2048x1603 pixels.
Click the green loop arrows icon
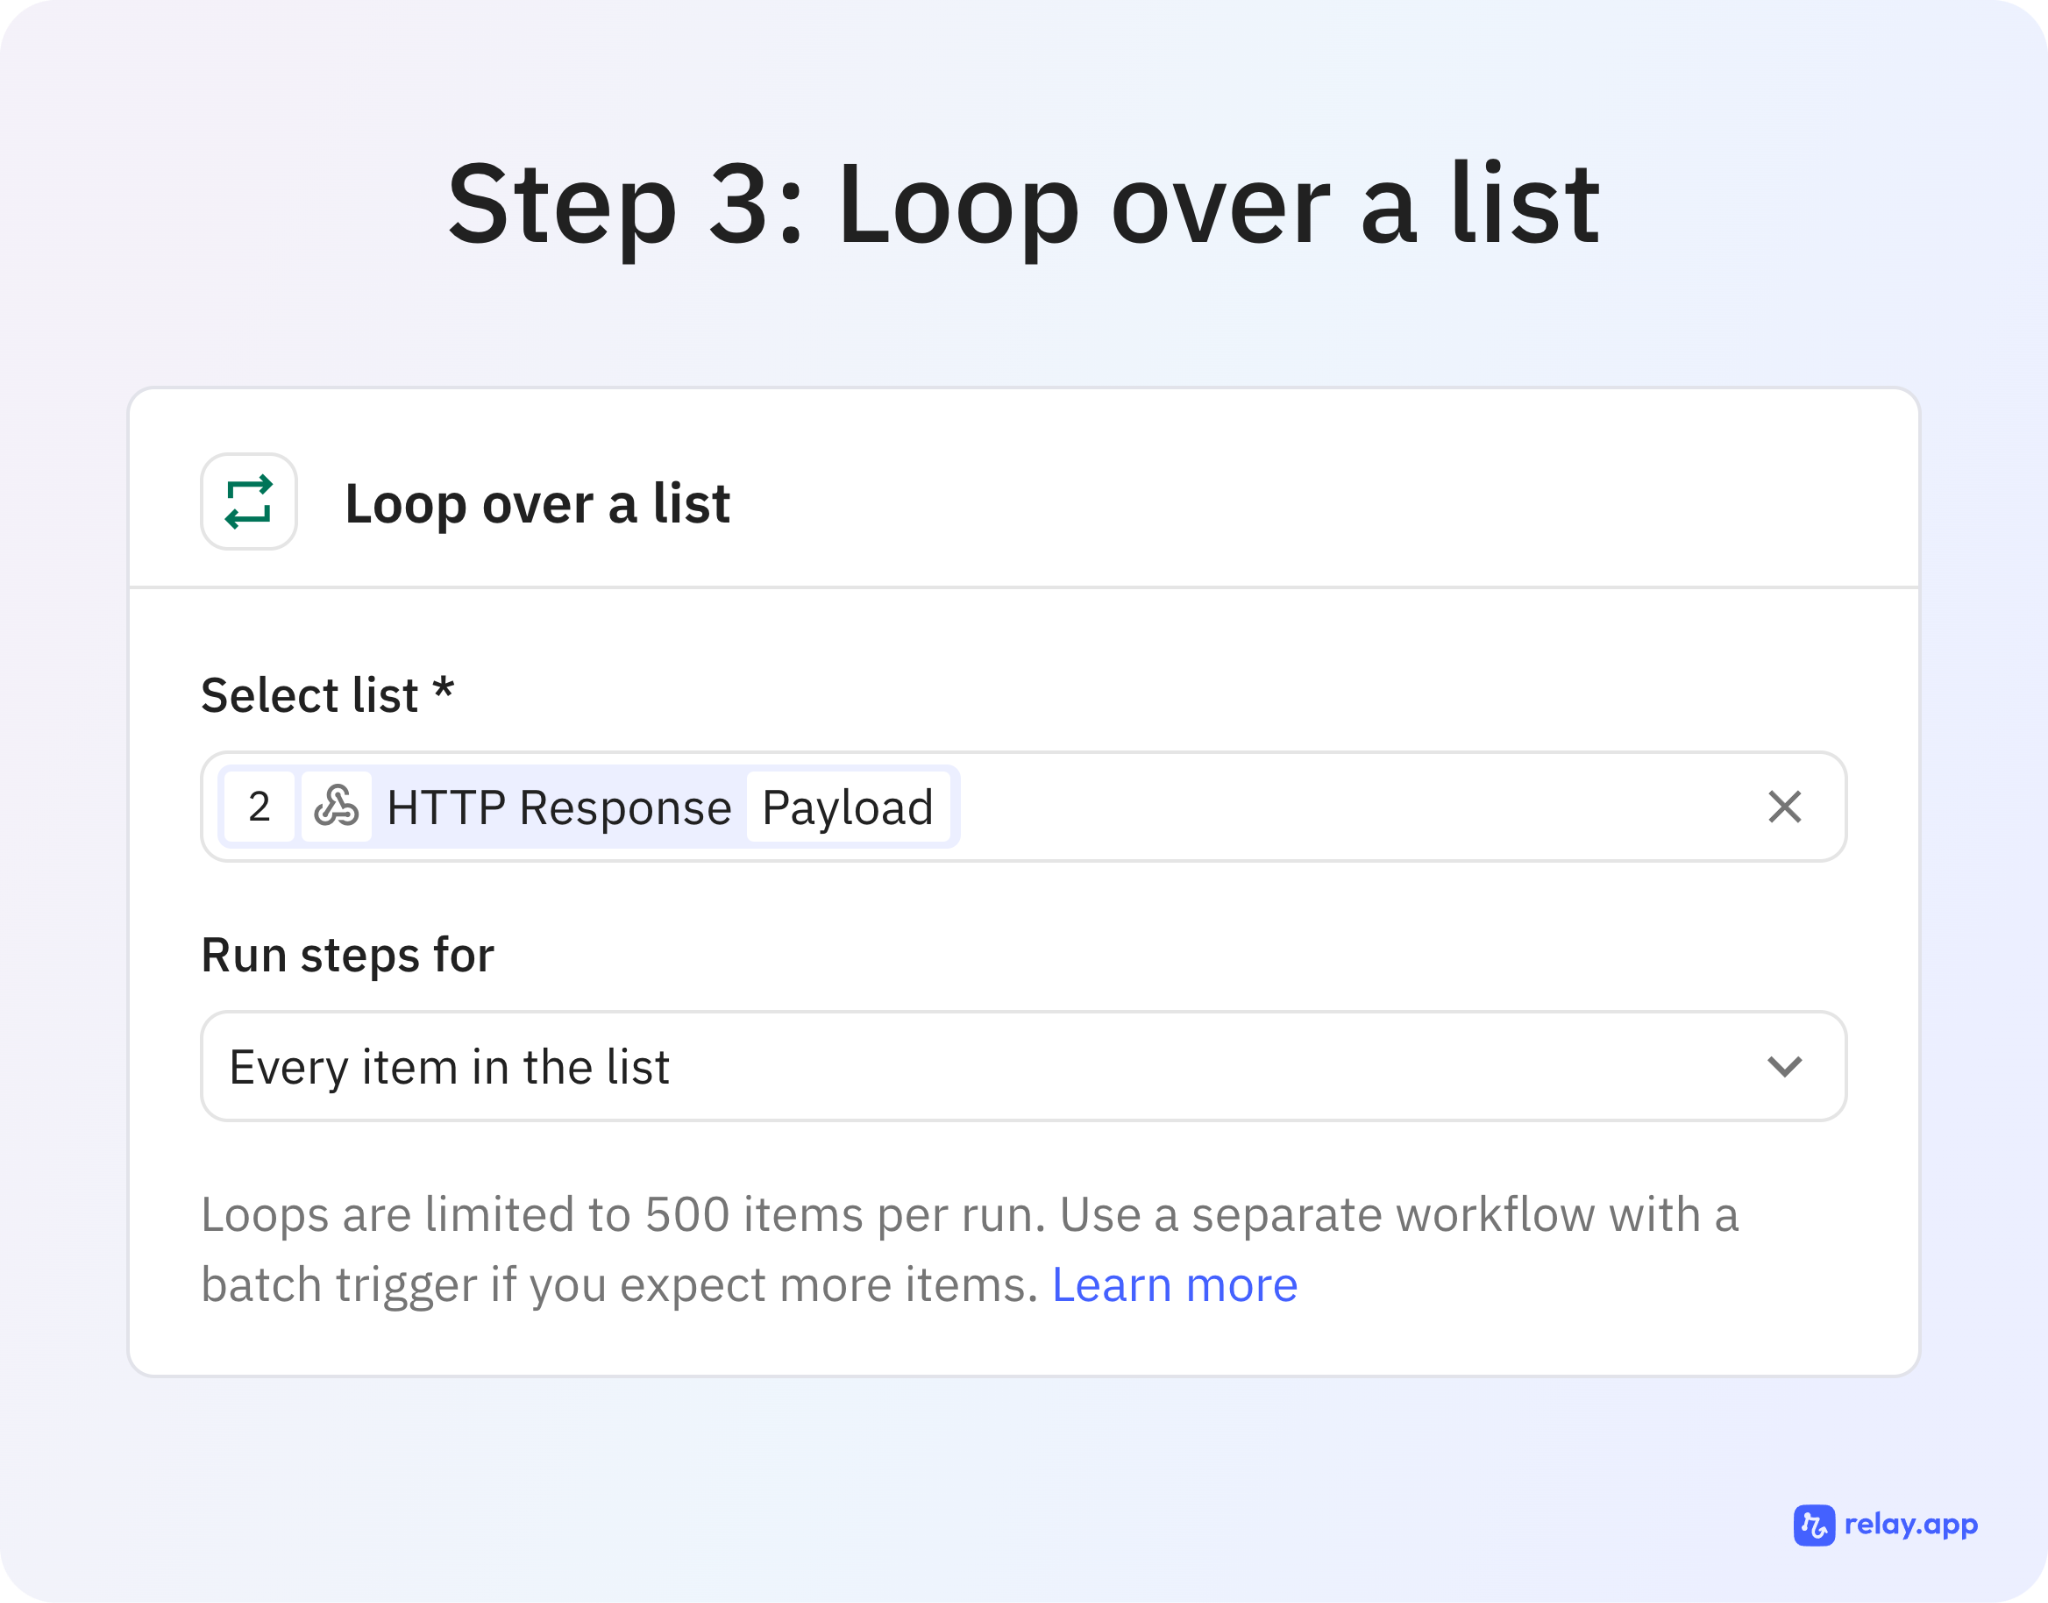tap(249, 502)
